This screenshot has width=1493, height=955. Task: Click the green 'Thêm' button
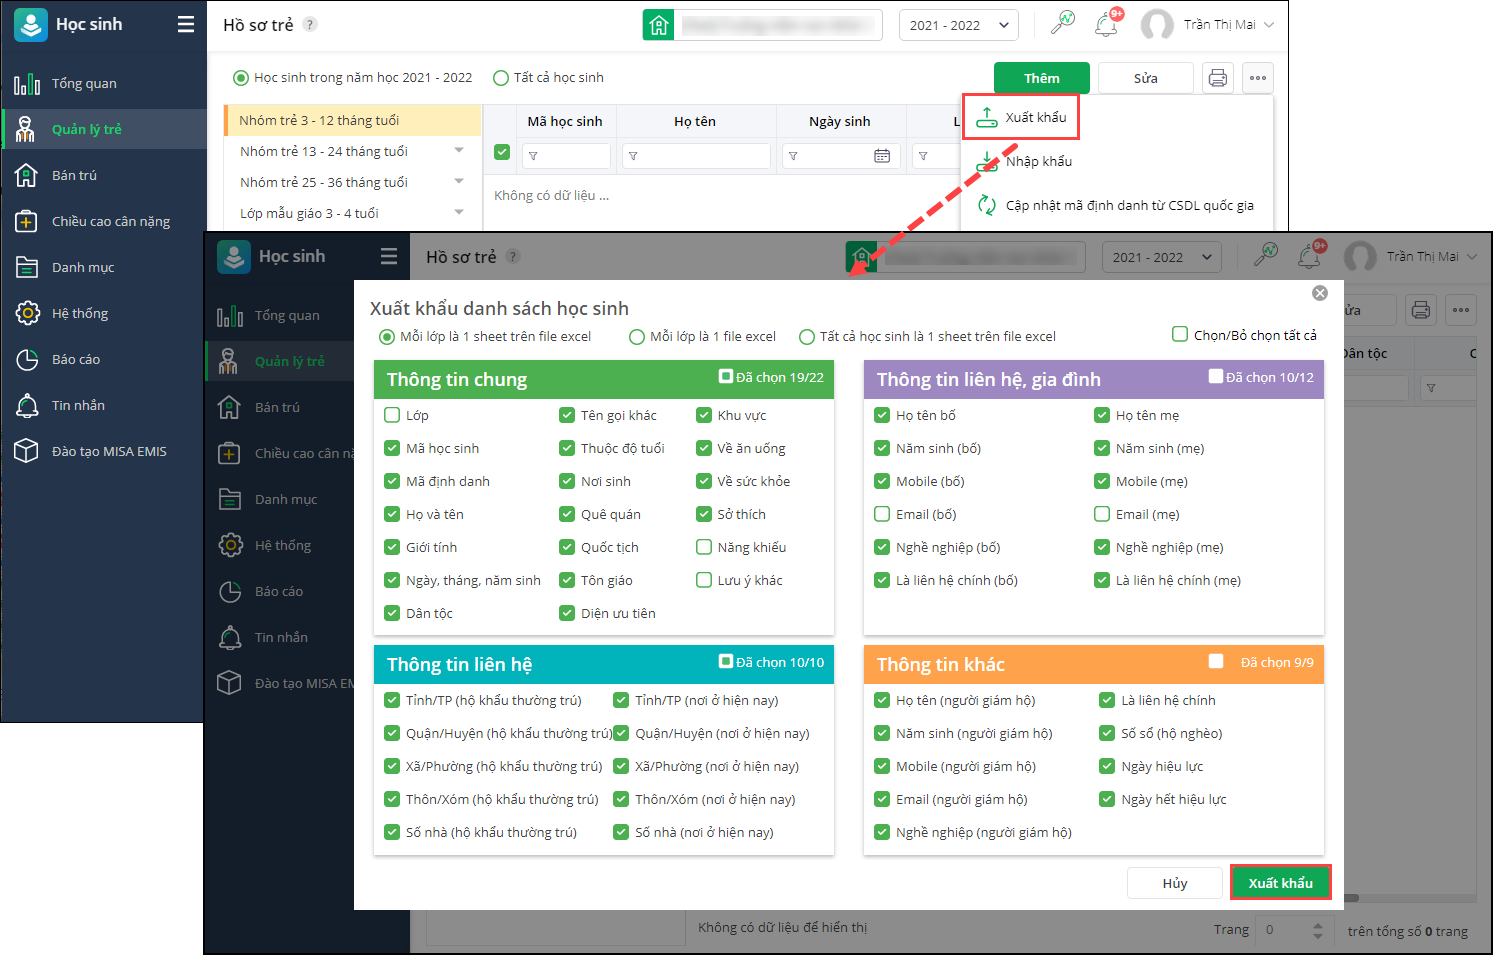(1041, 78)
